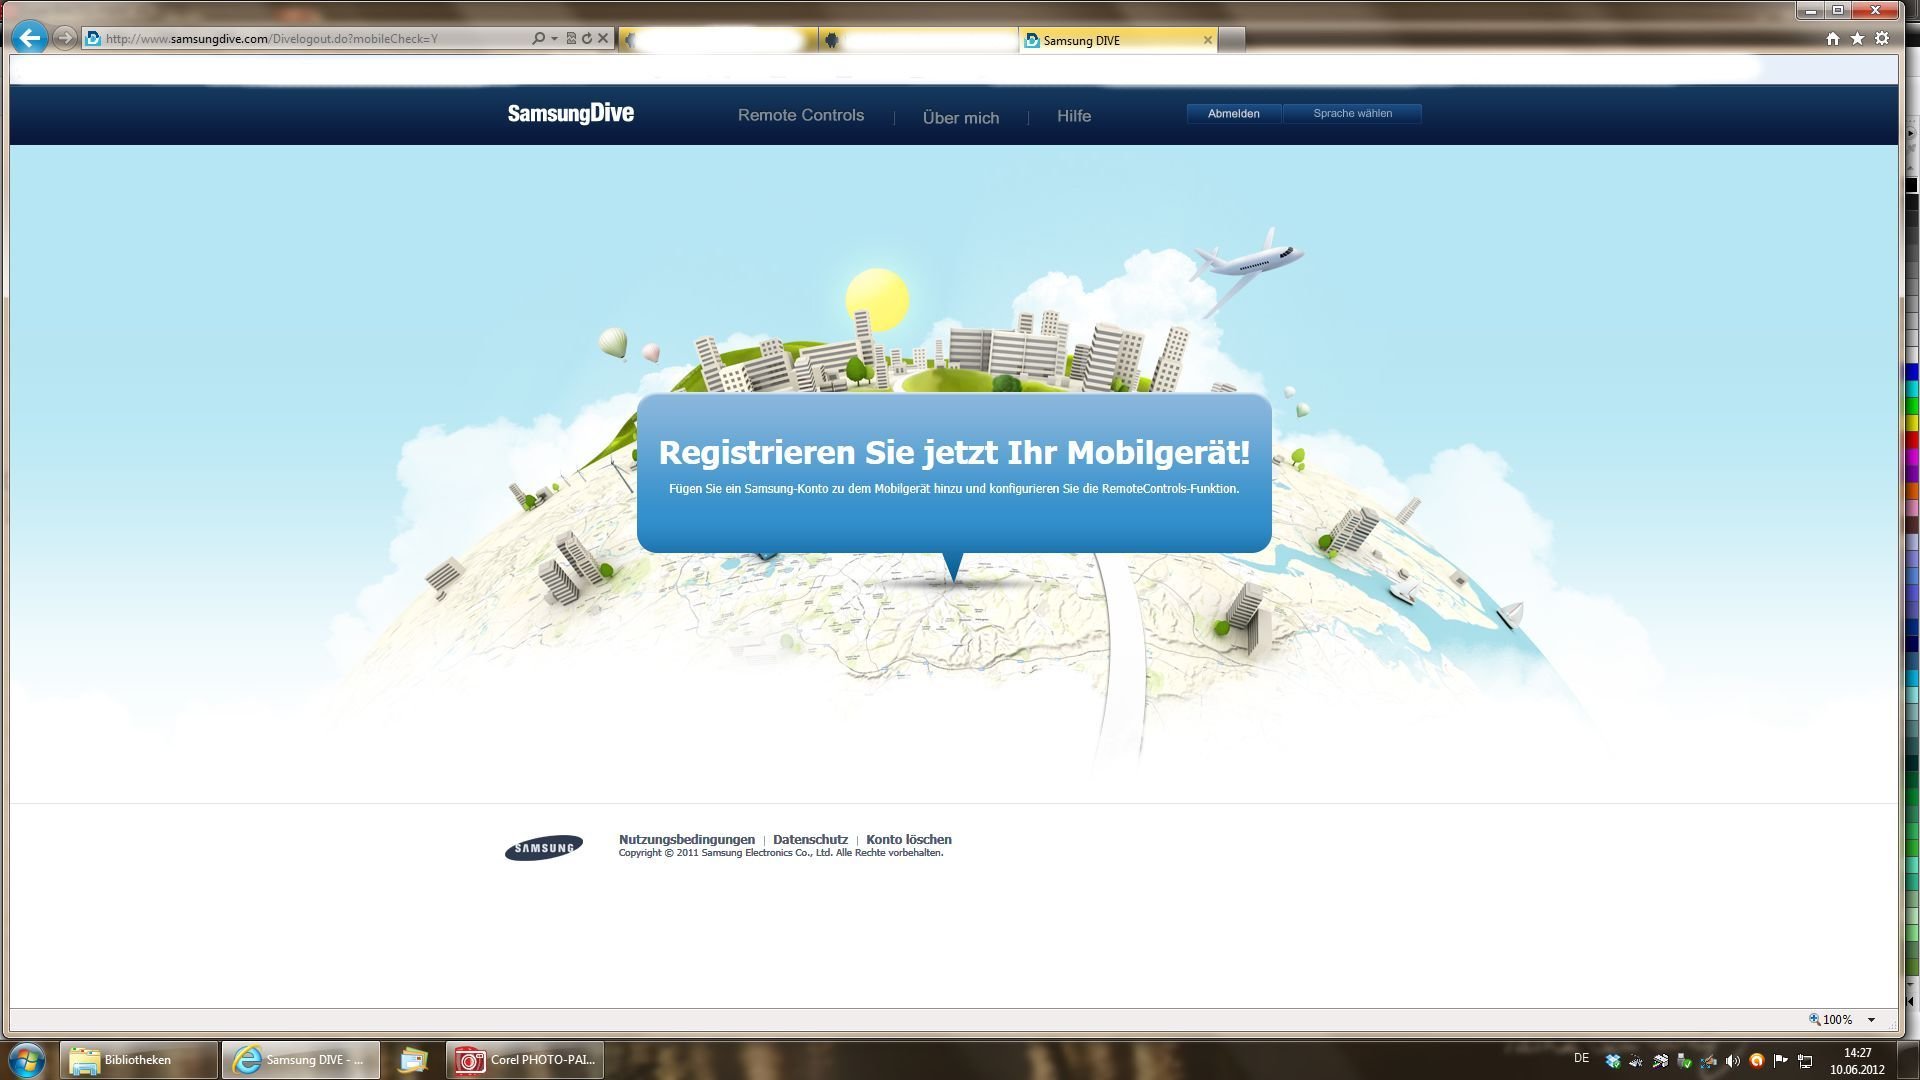Select the Samsung DIVE browser tab
The height and width of the screenshot is (1080, 1920).
[1118, 40]
